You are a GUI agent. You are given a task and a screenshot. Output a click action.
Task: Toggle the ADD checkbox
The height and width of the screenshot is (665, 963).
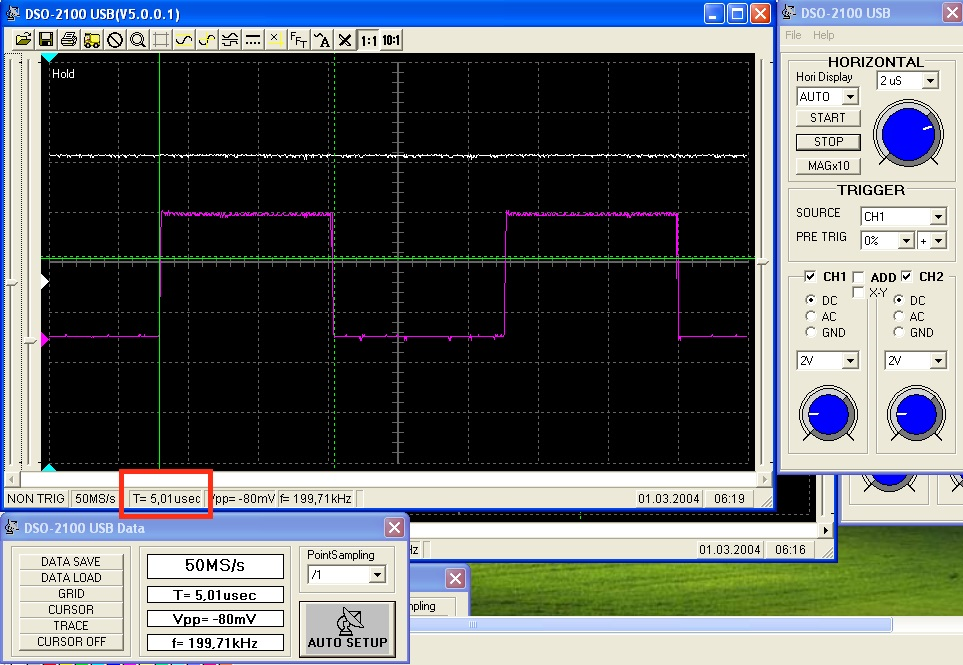click(x=859, y=277)
